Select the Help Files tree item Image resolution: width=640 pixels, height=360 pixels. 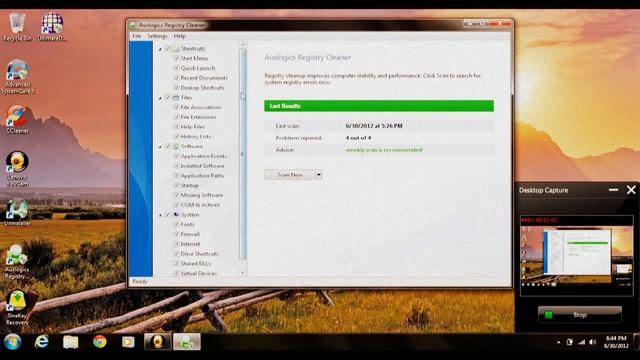pos(193,127)
